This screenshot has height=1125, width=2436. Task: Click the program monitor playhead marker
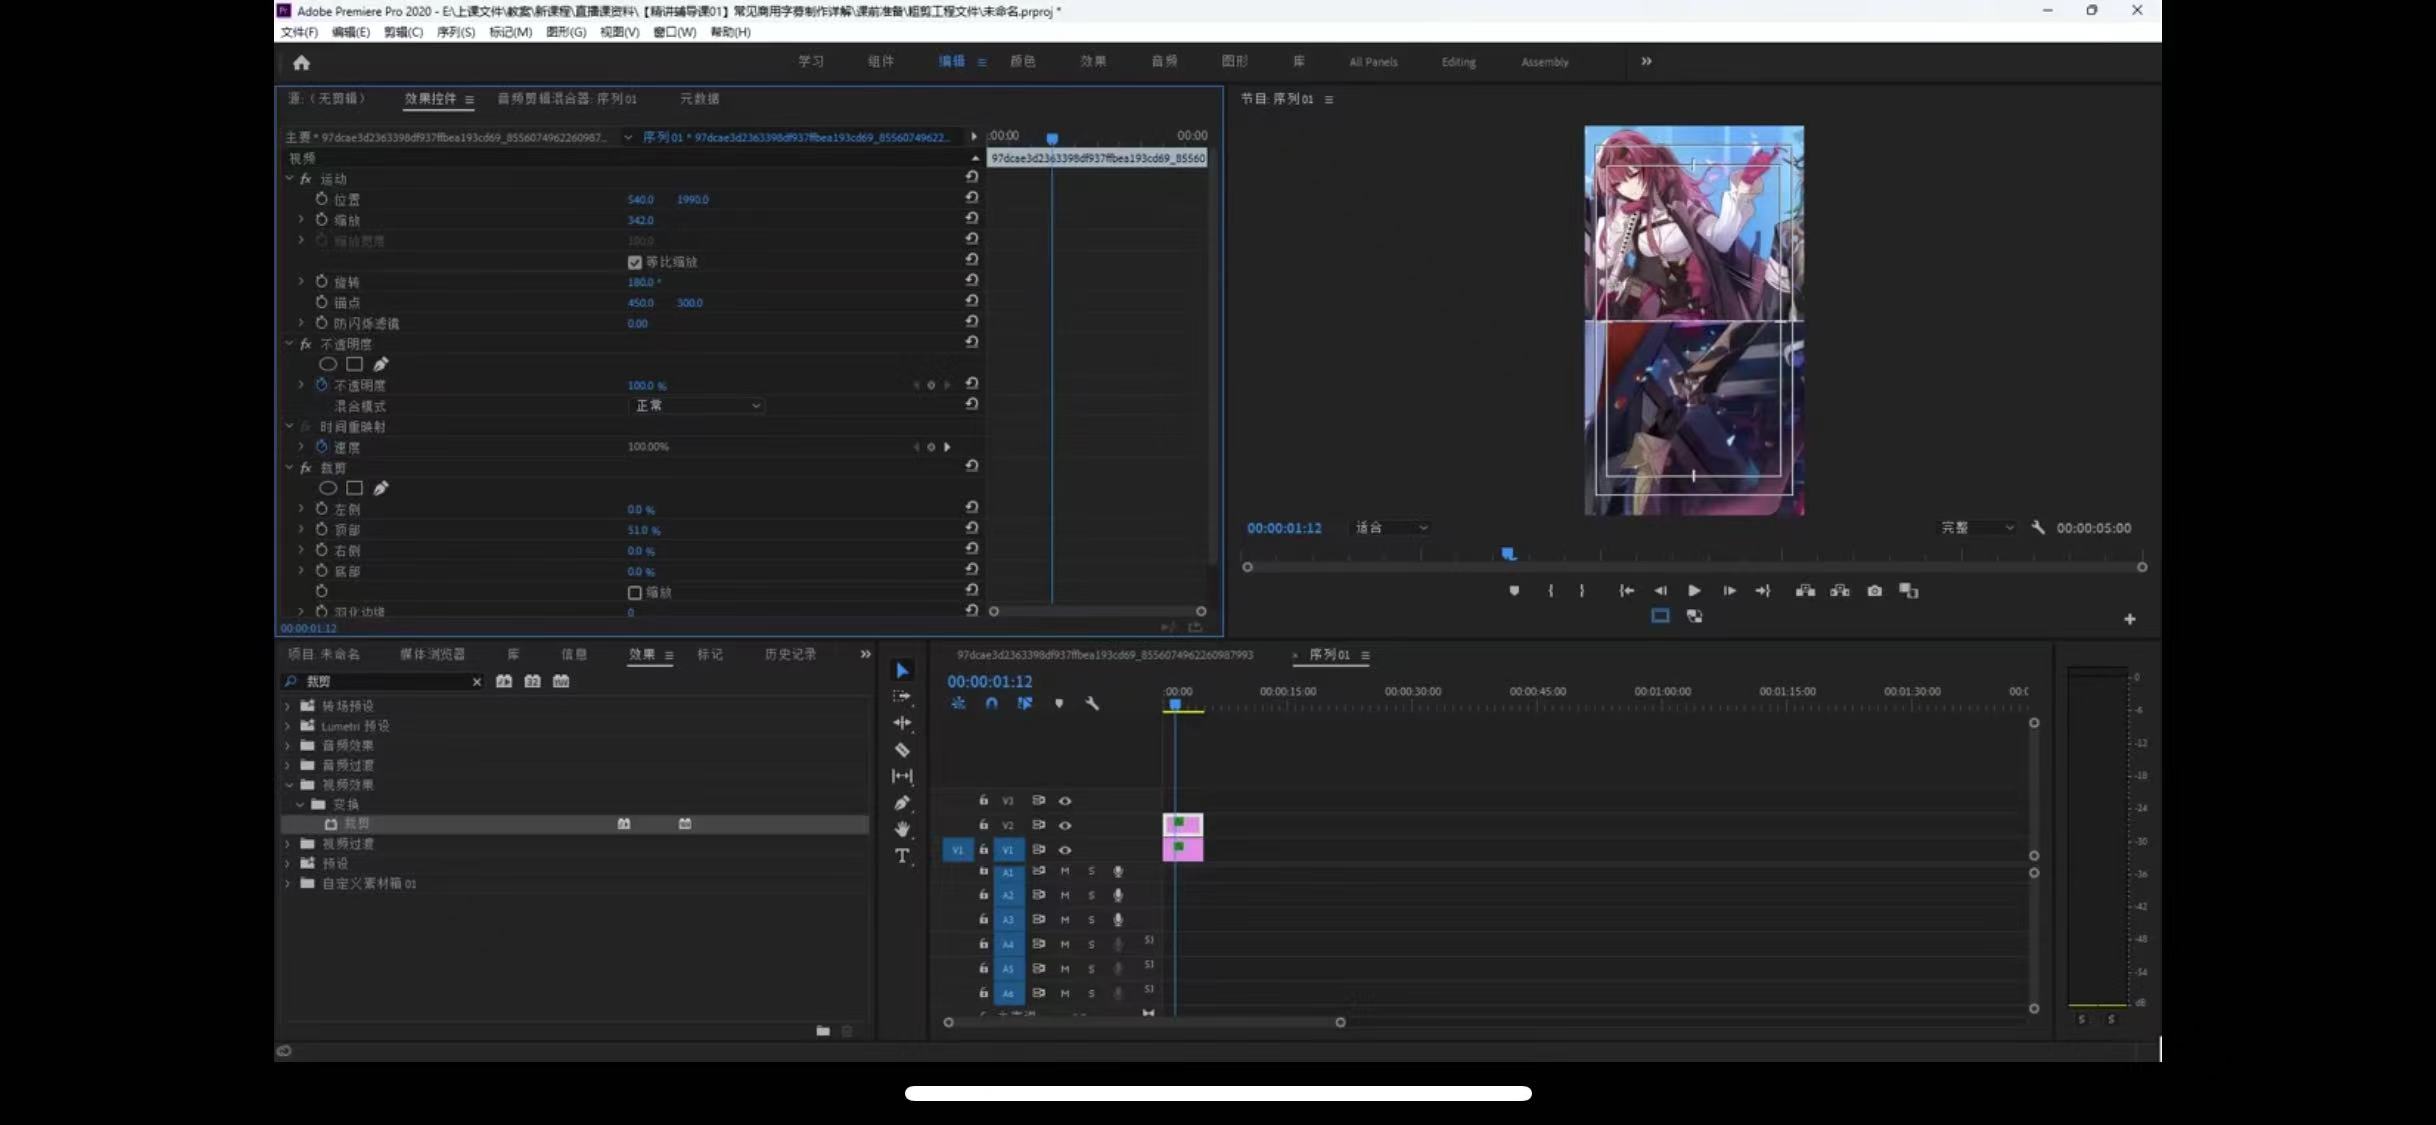coord(1508,554)
